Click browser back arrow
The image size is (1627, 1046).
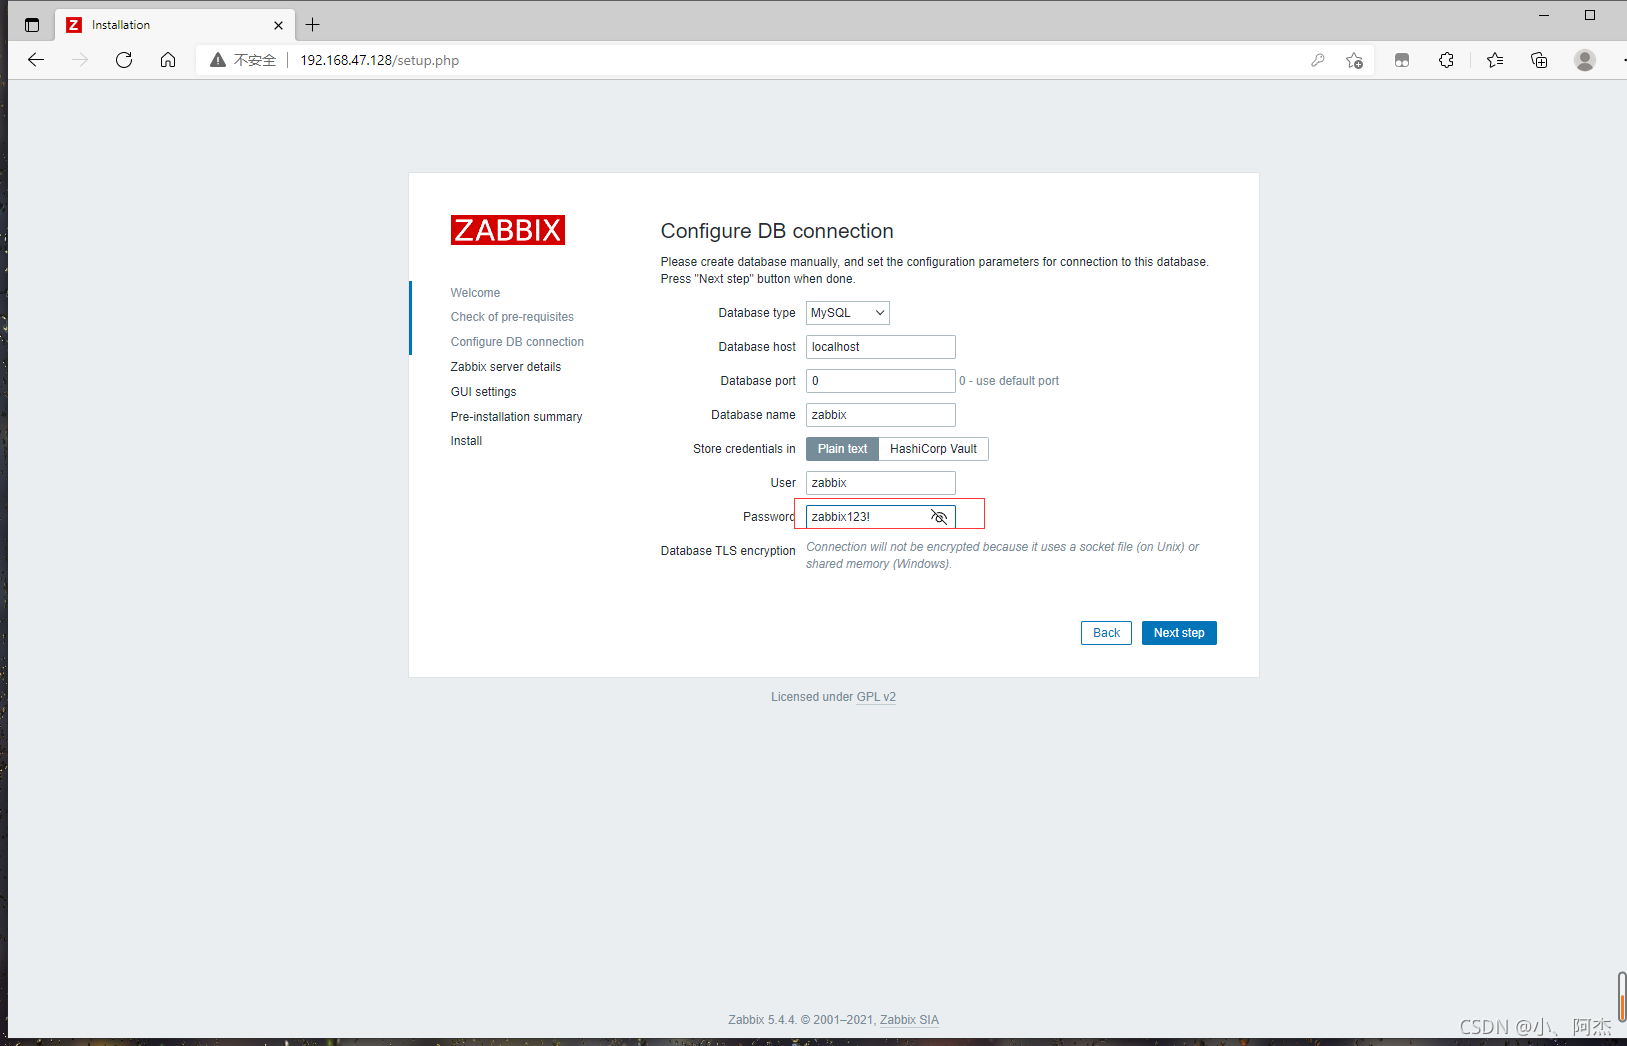coord(36,60)
